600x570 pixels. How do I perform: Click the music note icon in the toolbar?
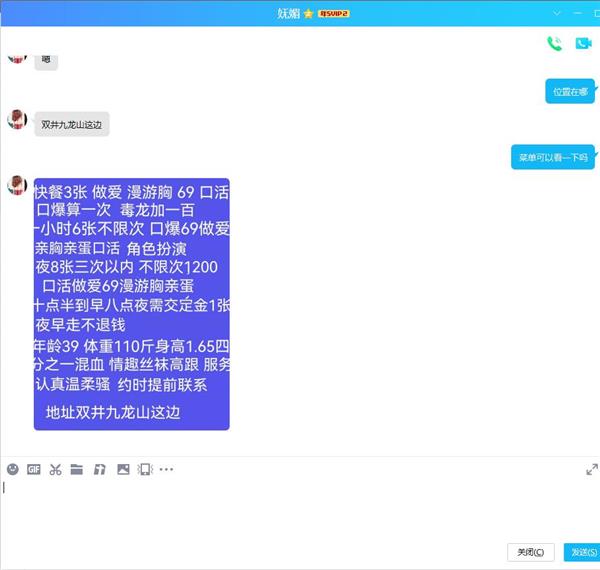[99, 469]
